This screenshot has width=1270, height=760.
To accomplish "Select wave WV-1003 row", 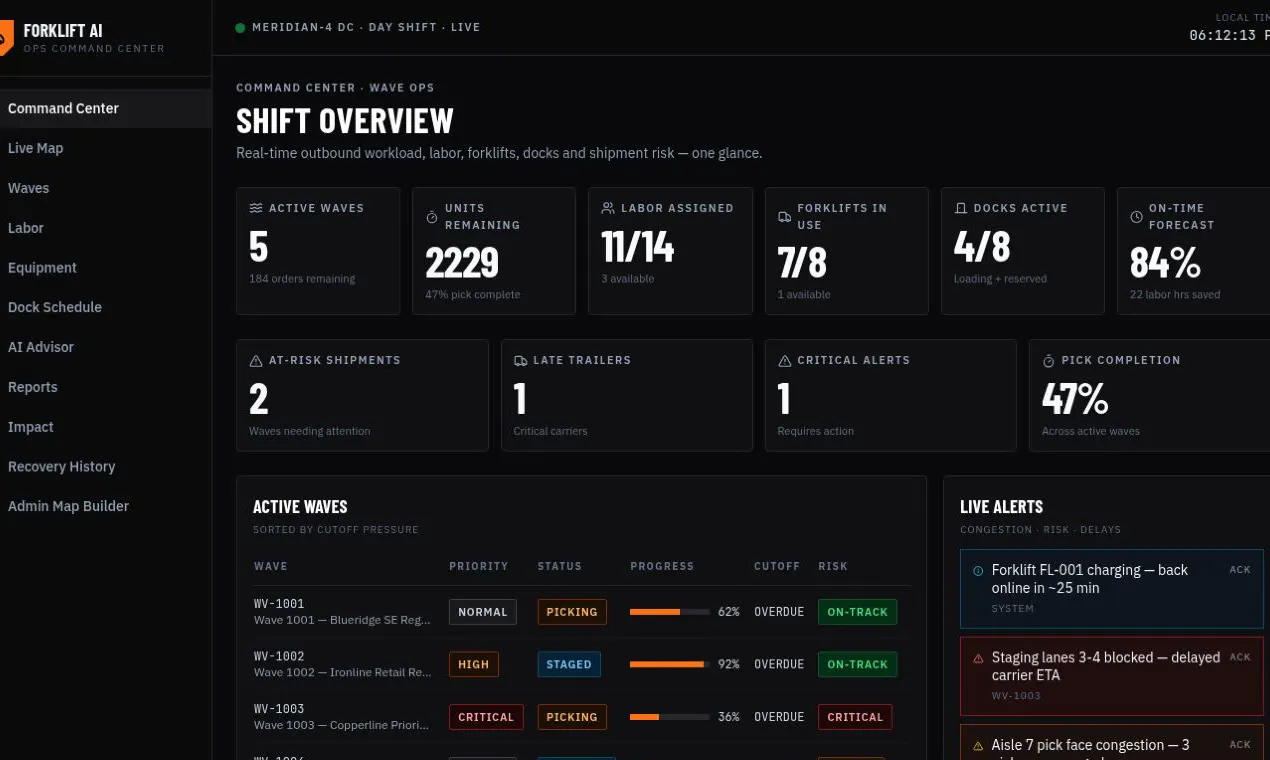I will [x=582, y=717].
